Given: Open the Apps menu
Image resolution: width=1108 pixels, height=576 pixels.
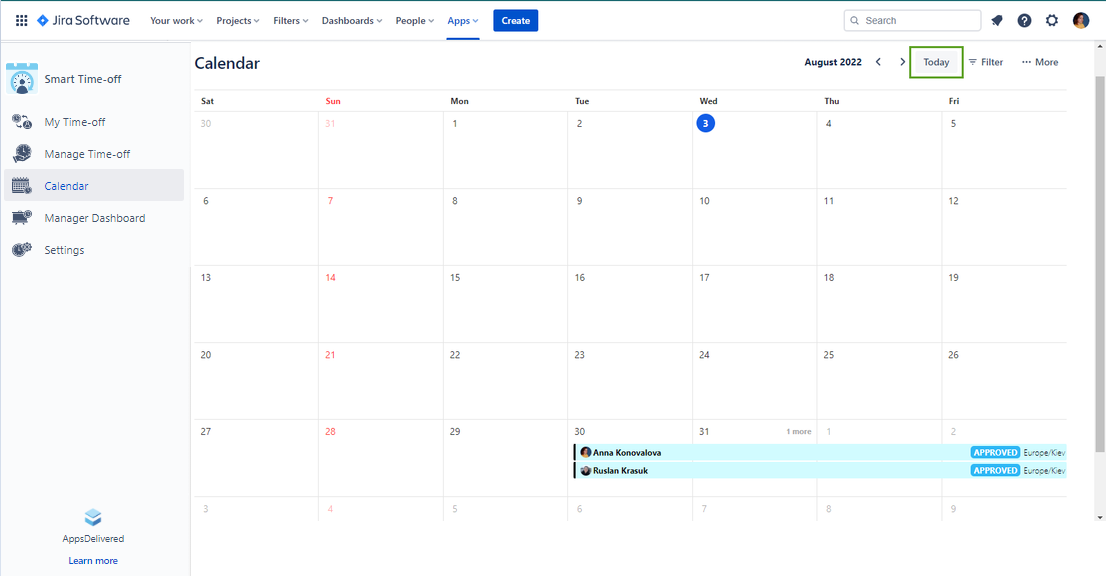Looking at the screenshot, I should tap(463, 20).
